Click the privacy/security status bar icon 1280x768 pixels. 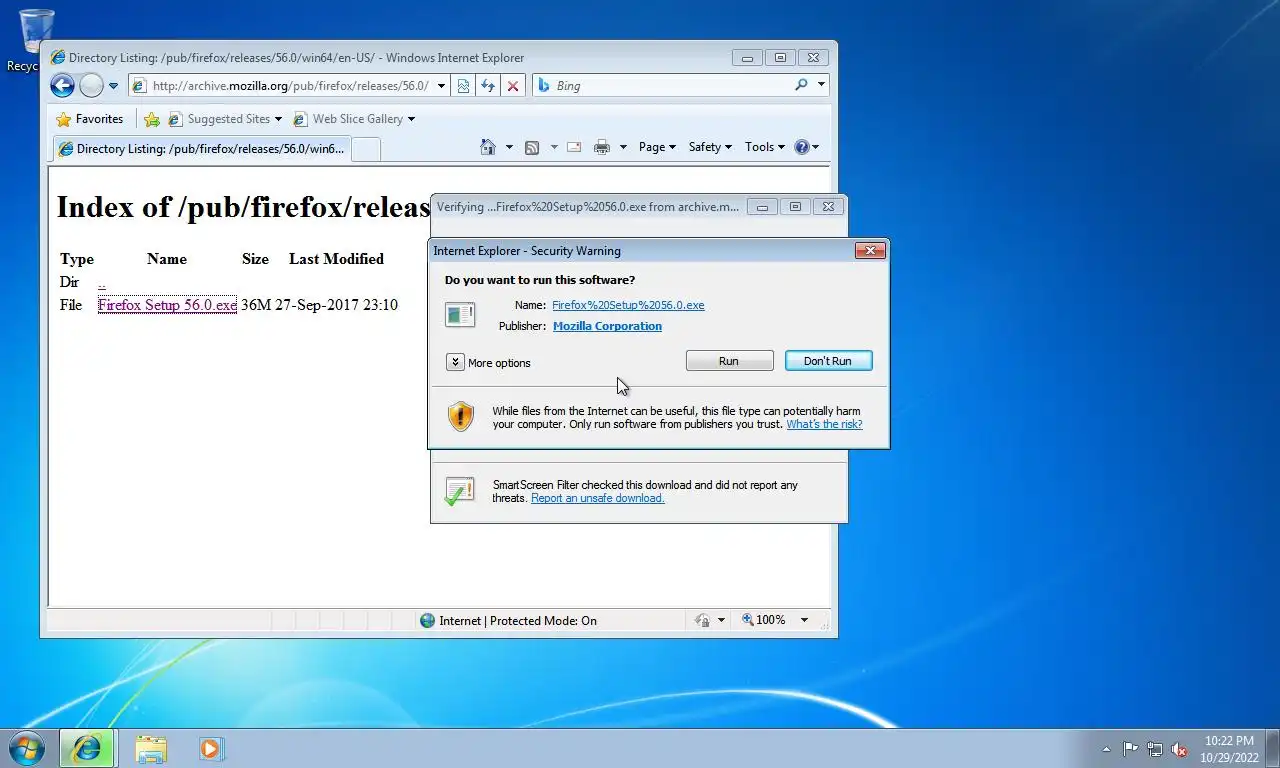(702, 621)
